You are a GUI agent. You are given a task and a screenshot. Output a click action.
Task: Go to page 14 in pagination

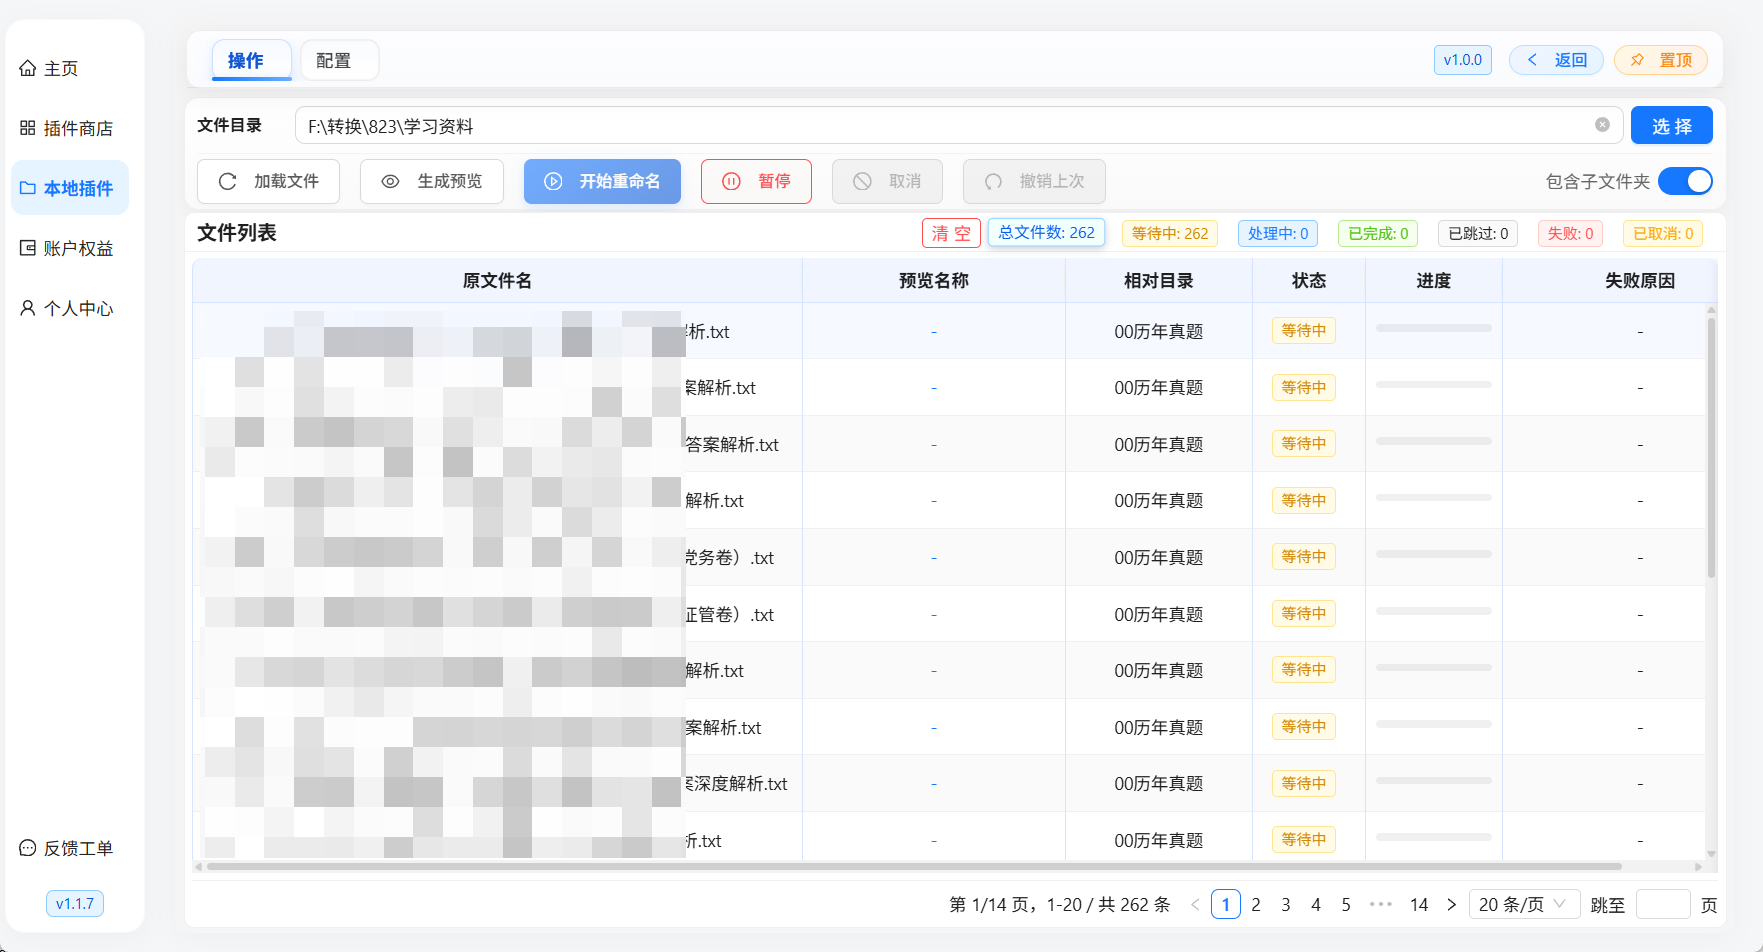coord(1419,904)
